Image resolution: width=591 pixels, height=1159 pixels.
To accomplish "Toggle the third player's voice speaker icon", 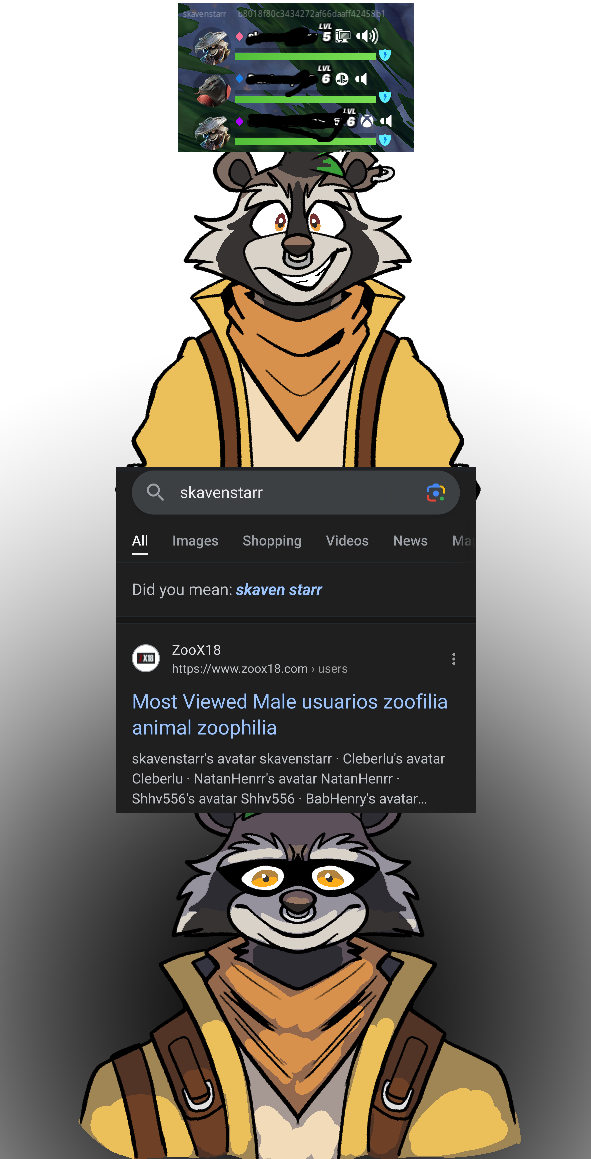I will click(386, 120).
